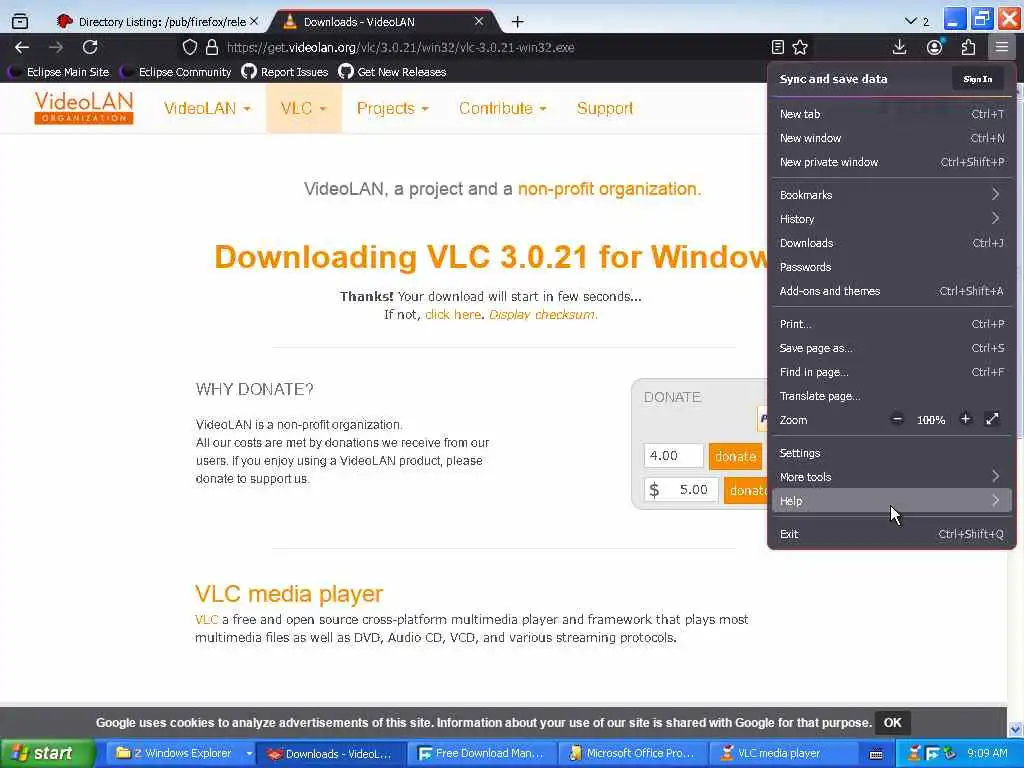This screenshot has height=768, width=1024.
Task: Expand the More tools submenu
Action: [891, 477]
